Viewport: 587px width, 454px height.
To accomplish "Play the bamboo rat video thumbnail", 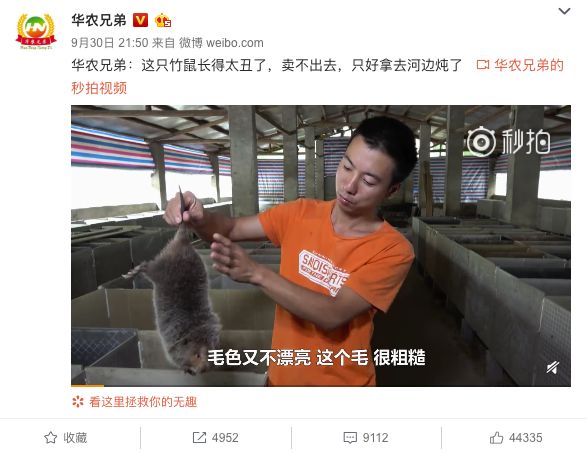I will tap(321, 246).
